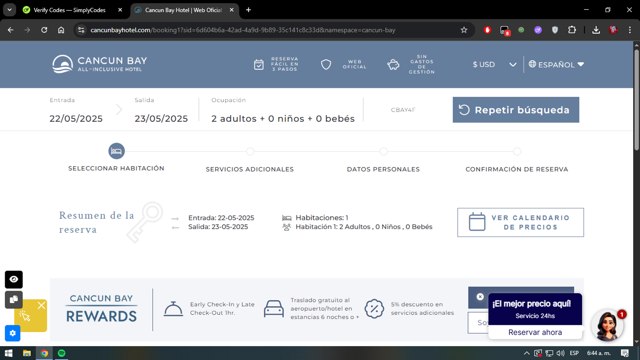Open a new browser tab
Screen dimensions: 640x360
[x=248, y=10]
